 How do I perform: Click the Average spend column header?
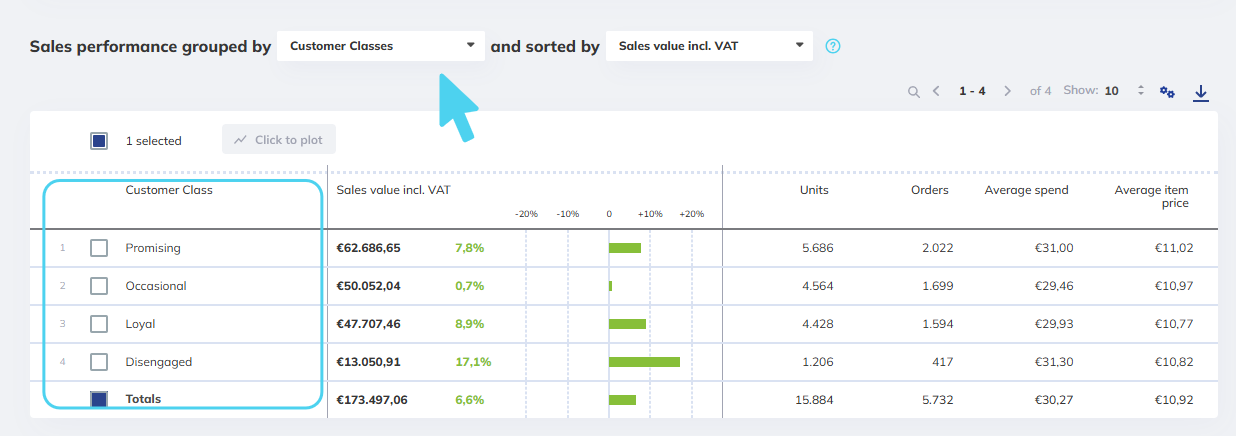click(x=1026, y=190)
